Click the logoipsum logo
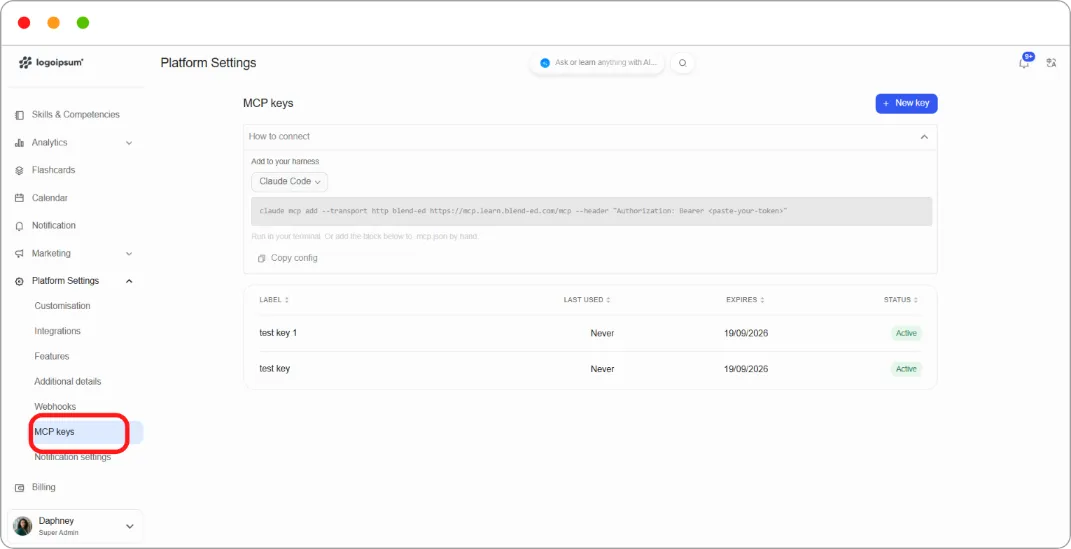This screenshot has width=1071, height=549. pyautogui.click(x=51, y=63)
